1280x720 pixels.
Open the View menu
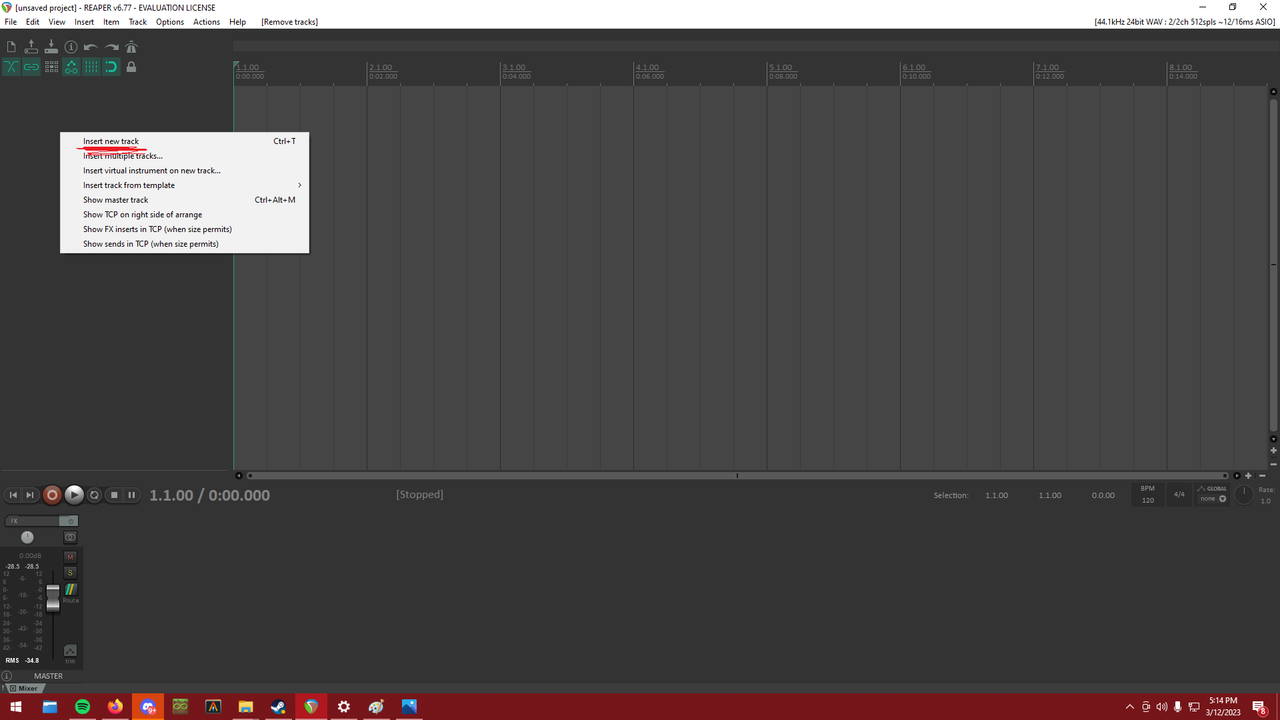(57, 22)
